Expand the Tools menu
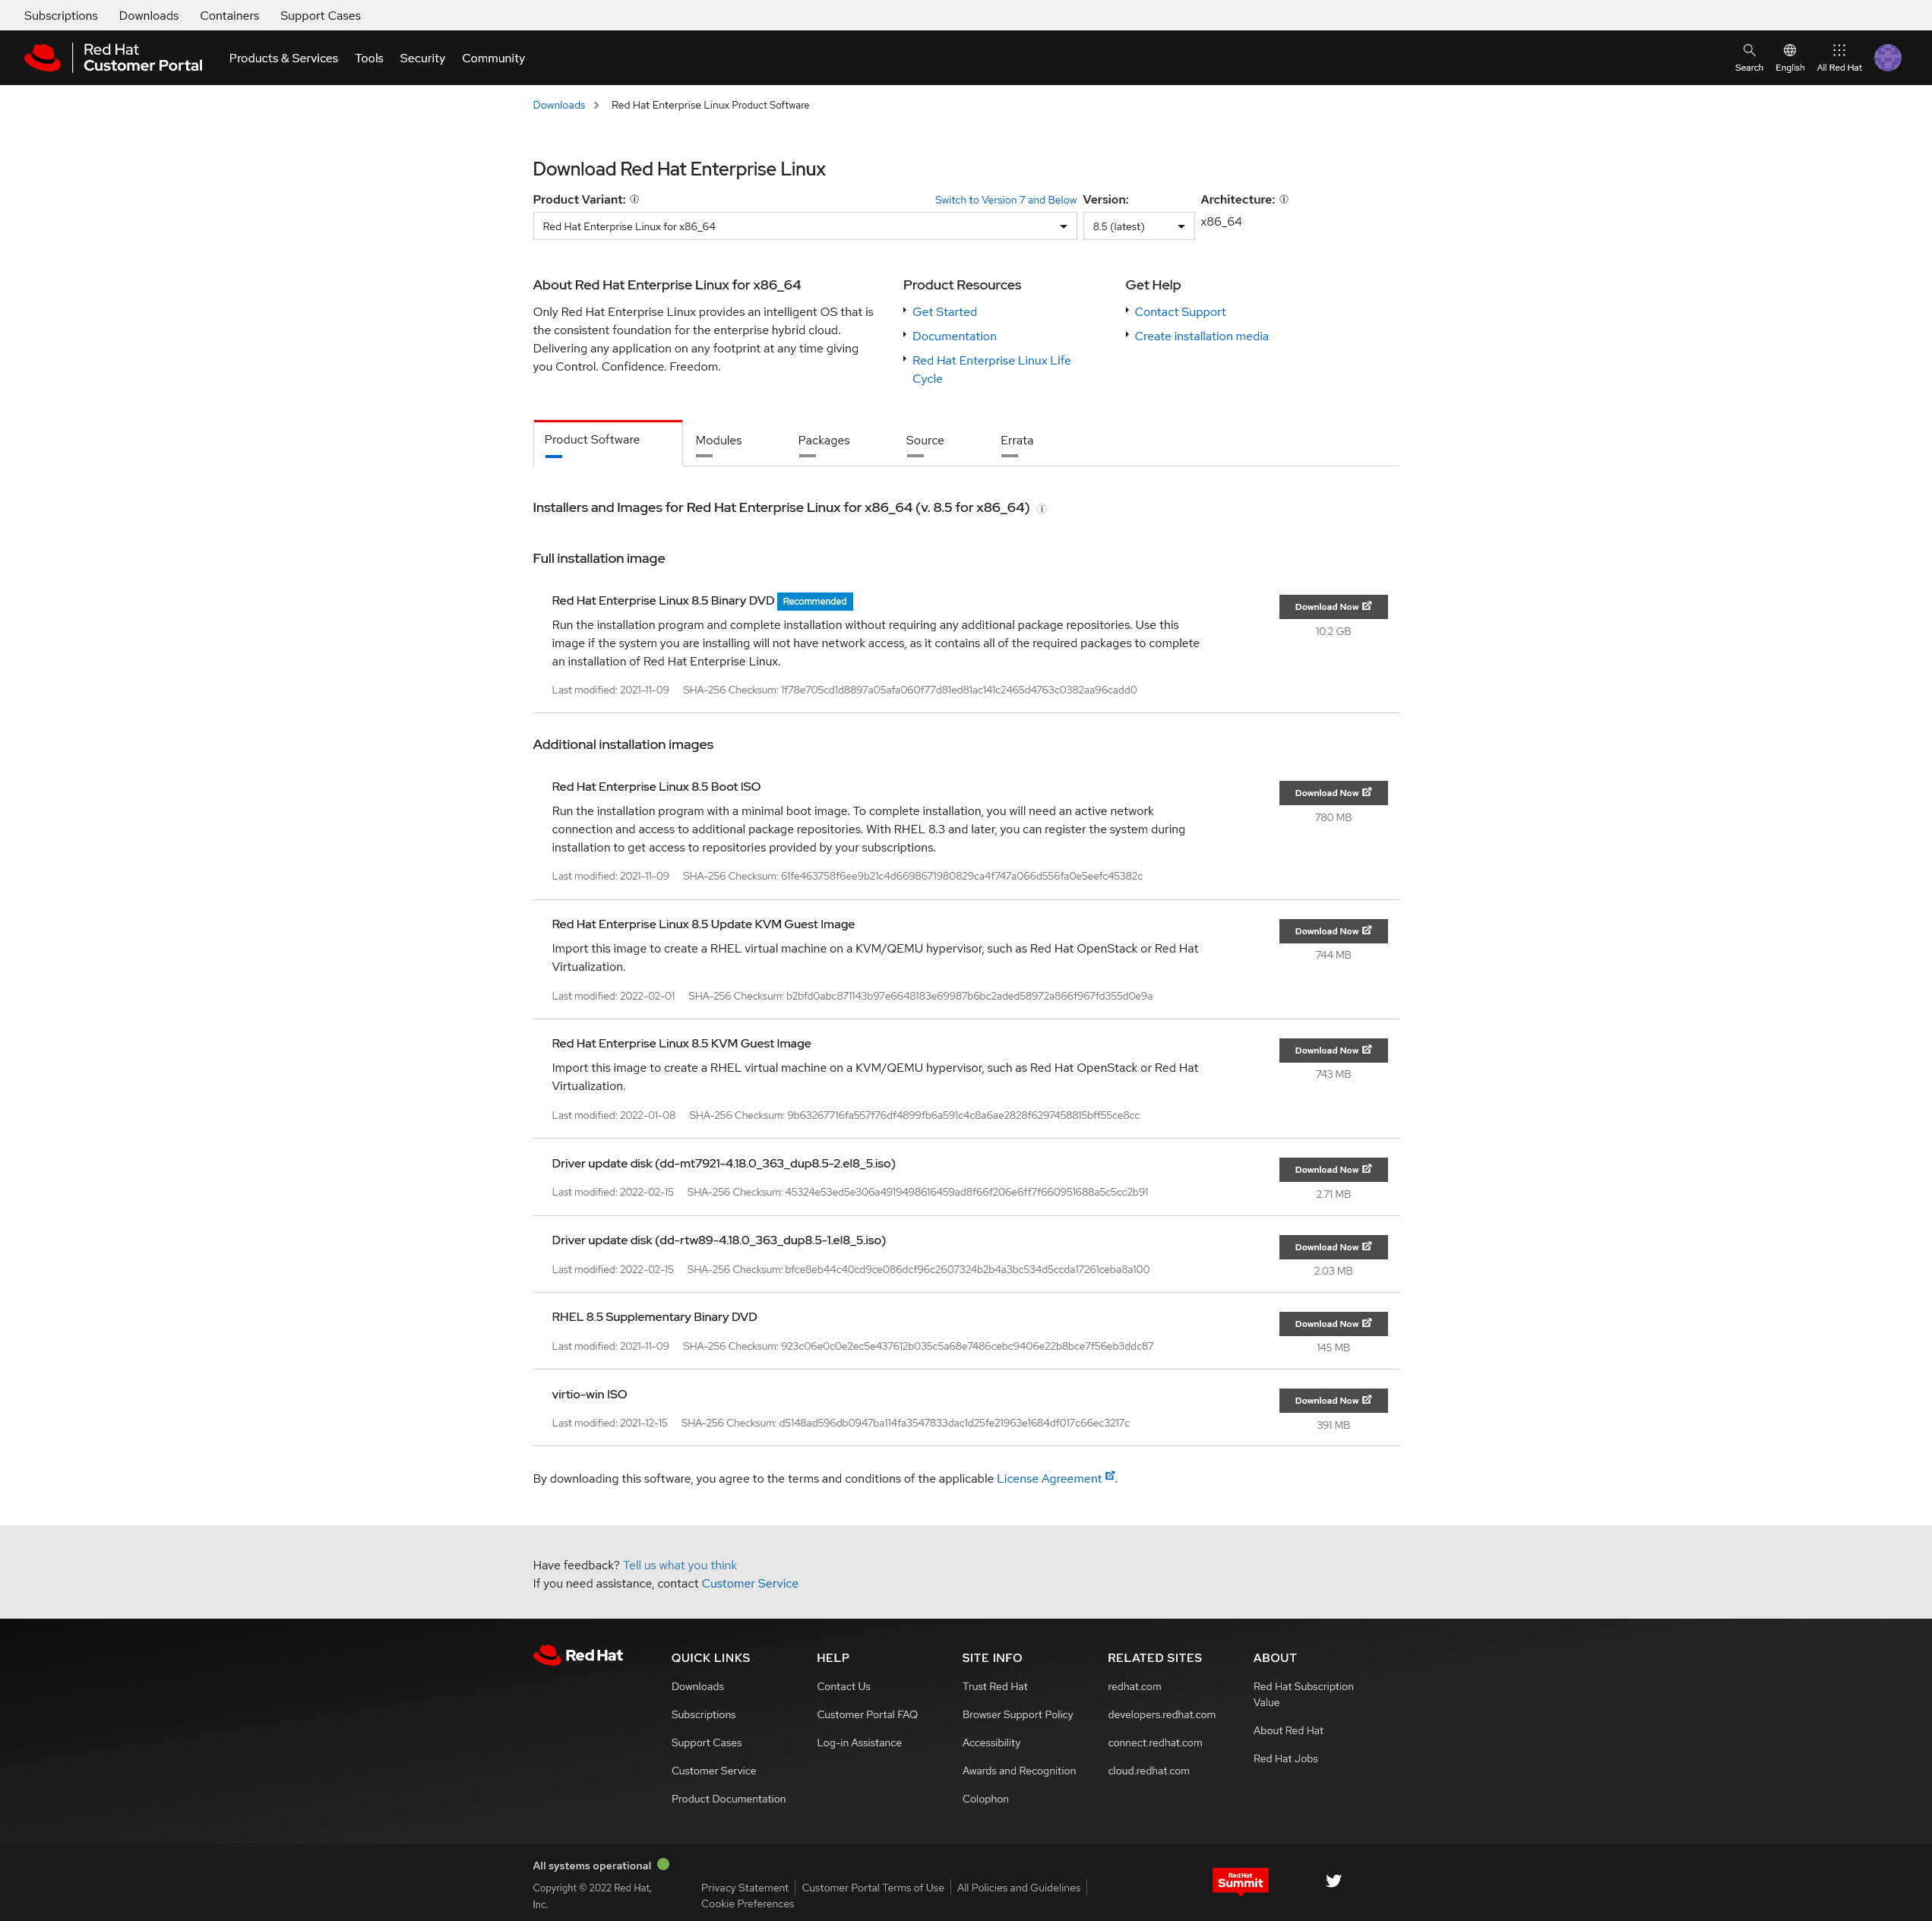Screen dimensions: 1932x1921 (x=369, y=58)
